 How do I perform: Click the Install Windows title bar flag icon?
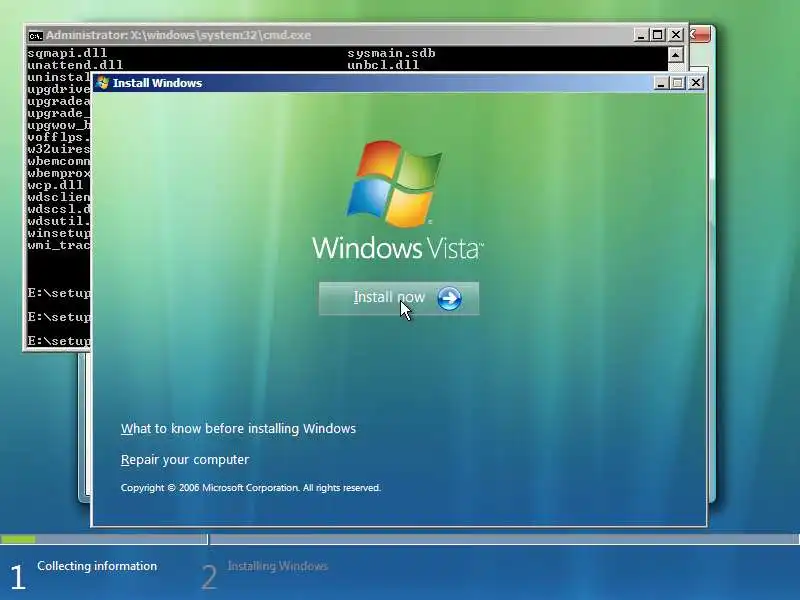click(x=103, y=83)
